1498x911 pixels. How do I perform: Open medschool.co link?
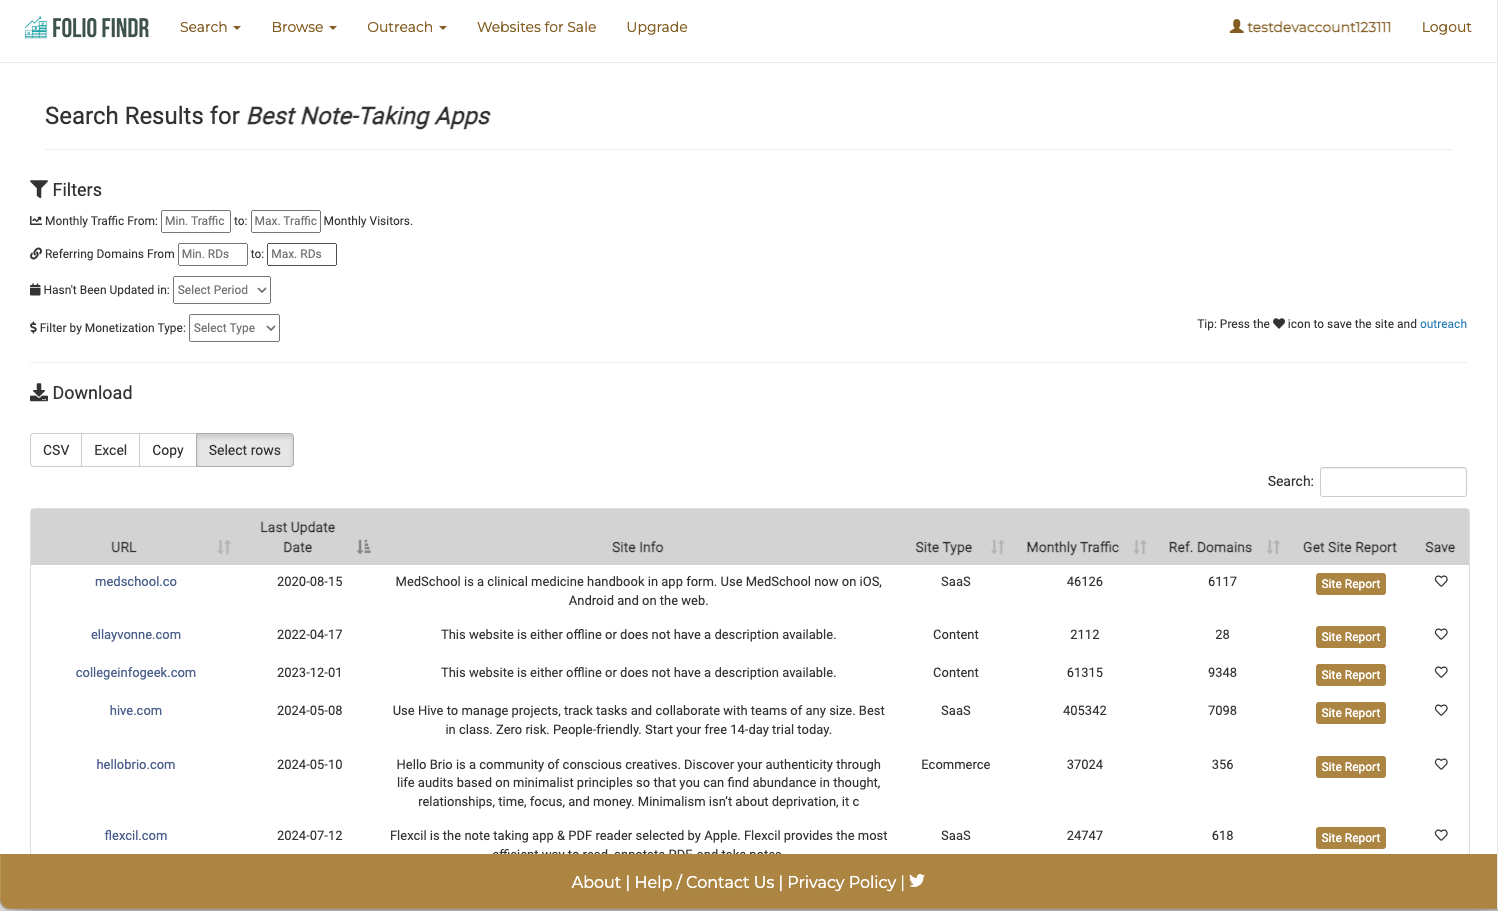(x=136, y=581)
